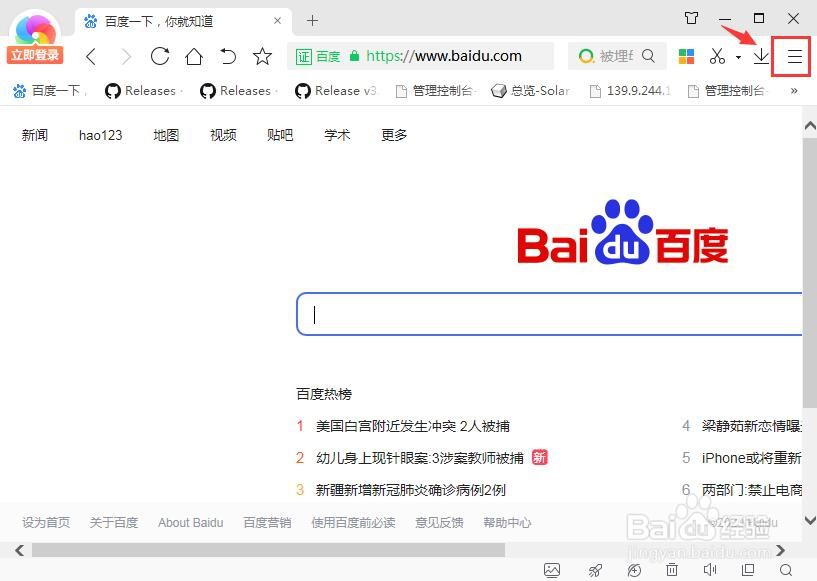Click the vertical scrollbar up arrow

[x=810, y=126]
